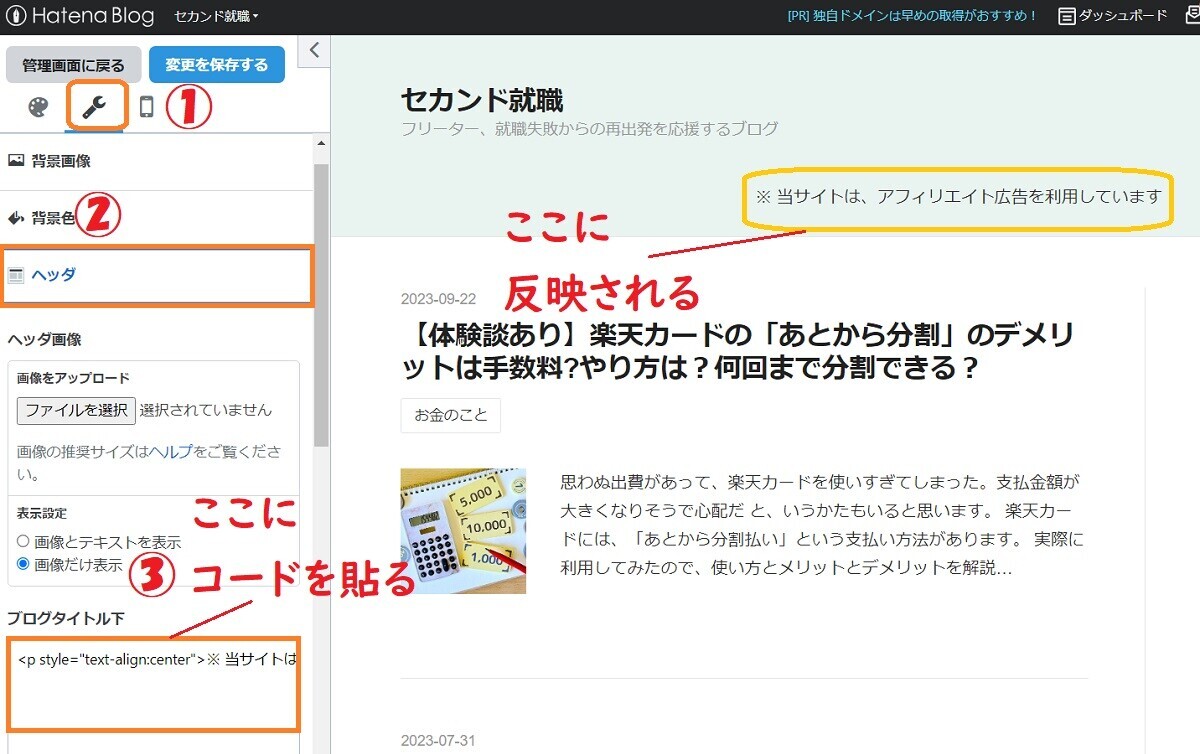
Task: Select the wrench customize icon
Action: click(x=95, y=107)
